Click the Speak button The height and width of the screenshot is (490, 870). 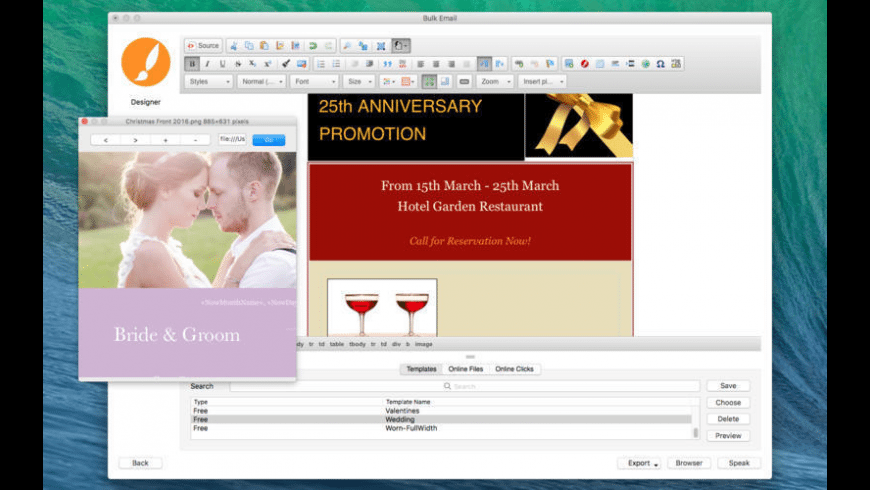pos(739,463)
